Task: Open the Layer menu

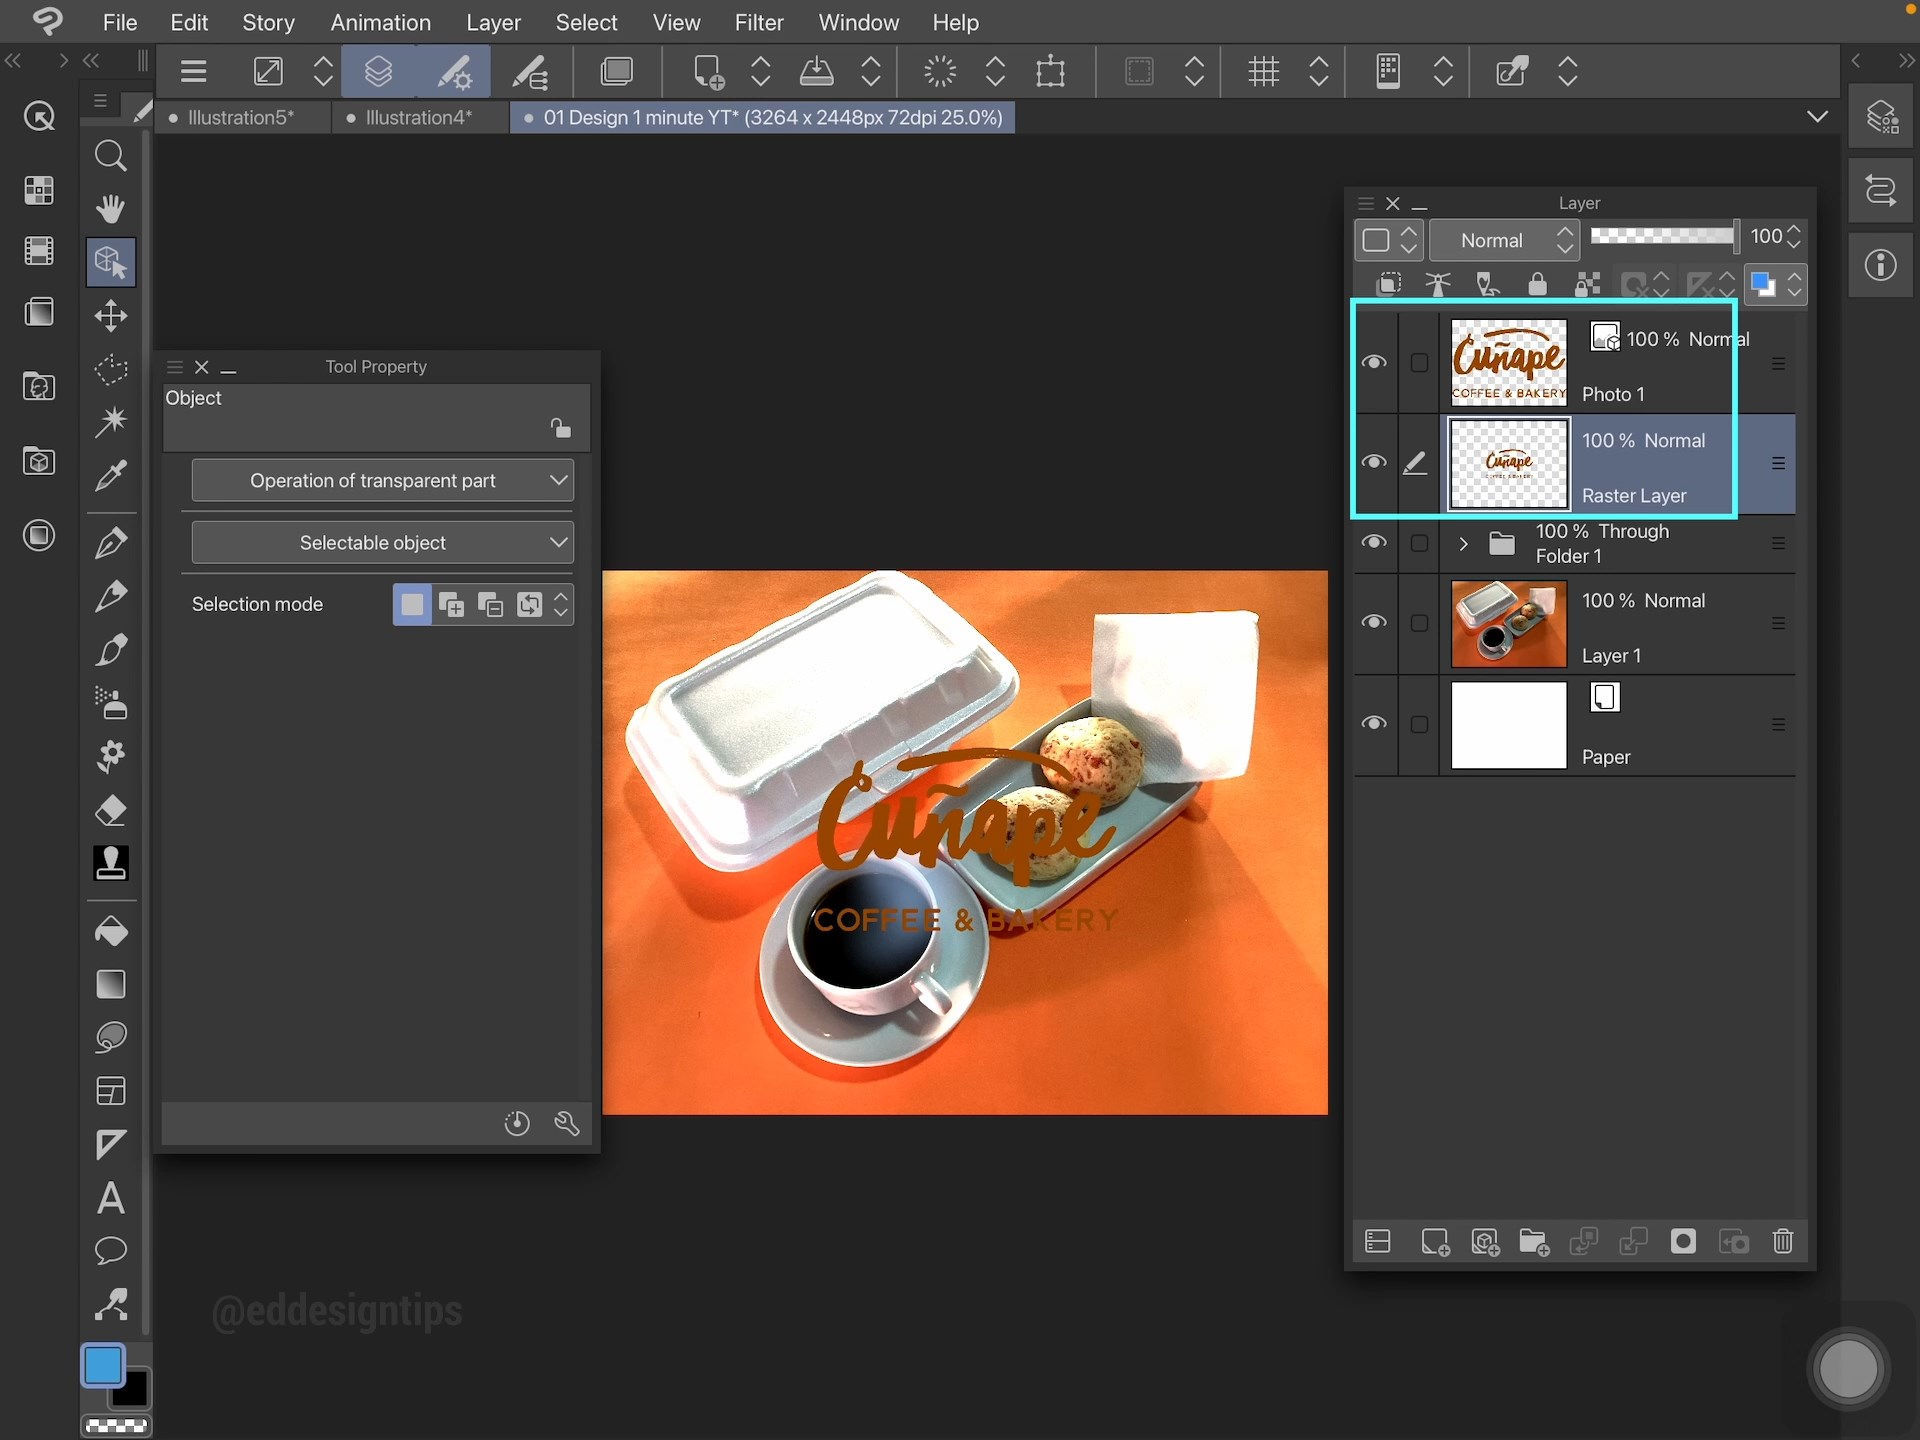Action: 493,22
